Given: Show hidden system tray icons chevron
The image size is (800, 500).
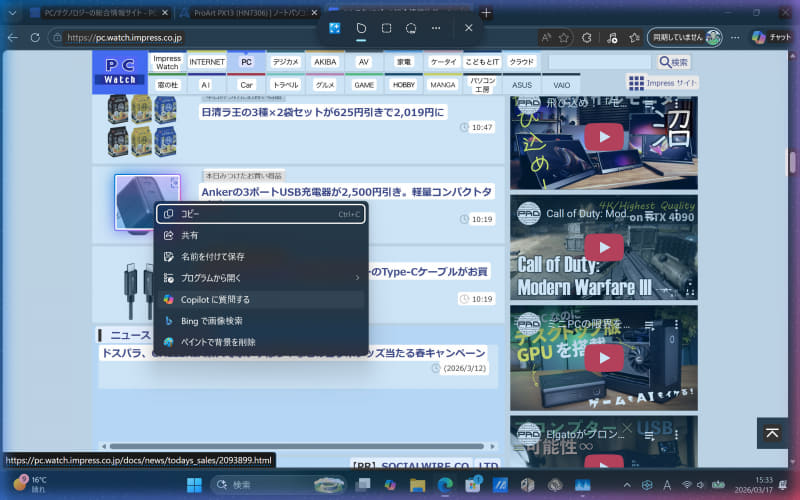Looking at the screenshot, I should point(627,485).
